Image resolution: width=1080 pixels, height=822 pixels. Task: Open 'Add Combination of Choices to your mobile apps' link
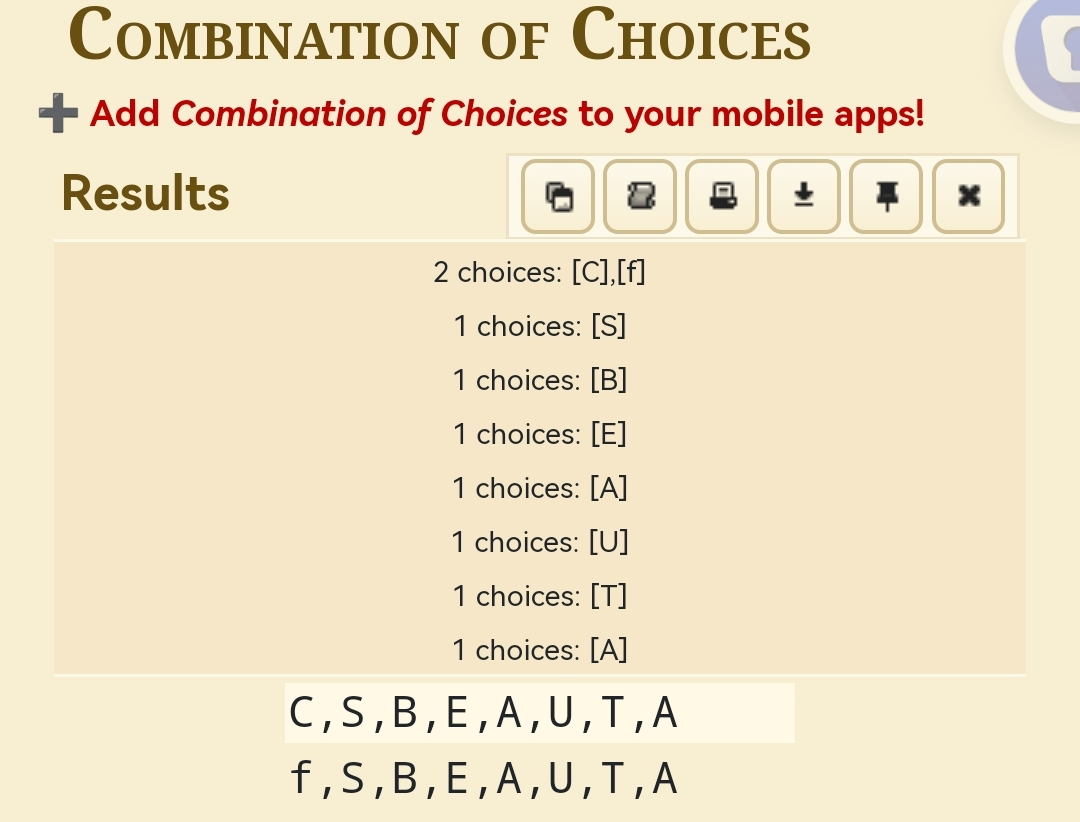tap(507, 114)
